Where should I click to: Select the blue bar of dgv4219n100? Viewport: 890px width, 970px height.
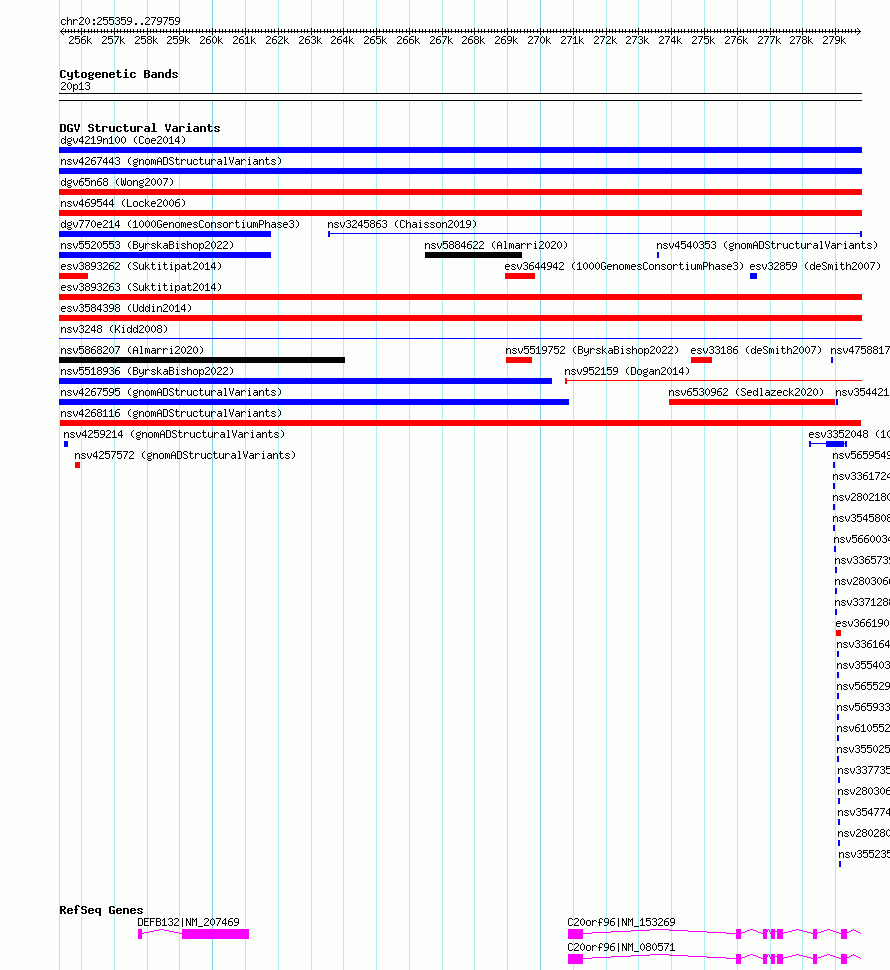pyautogui.click(x=460, y=150)
